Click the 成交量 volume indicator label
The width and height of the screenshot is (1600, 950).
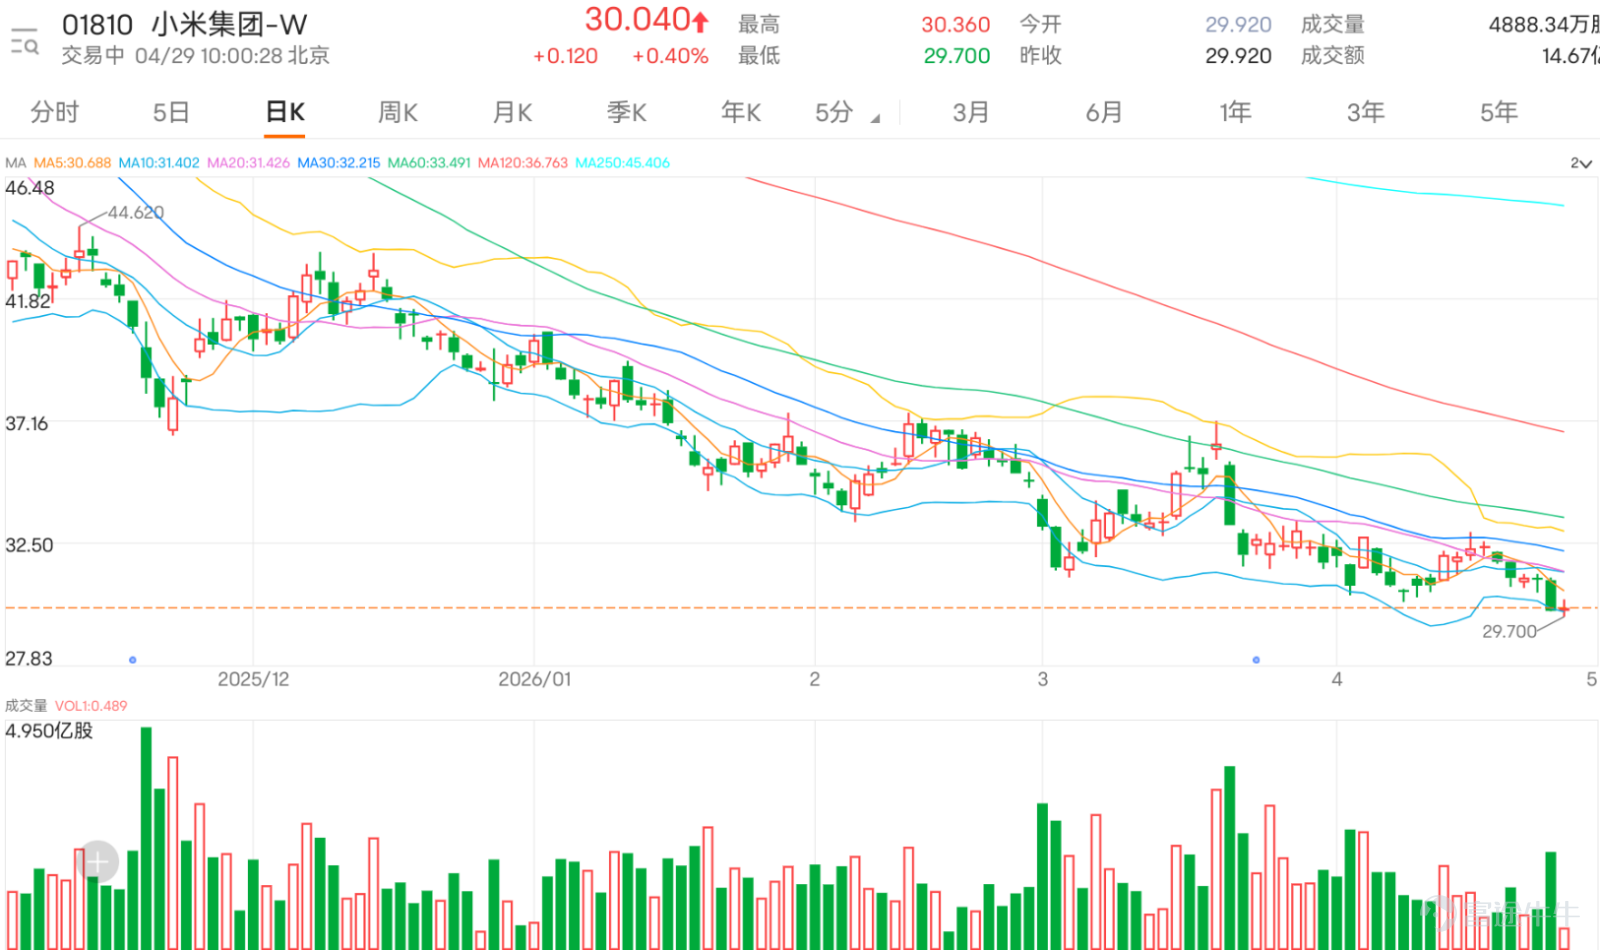point(26,706)
